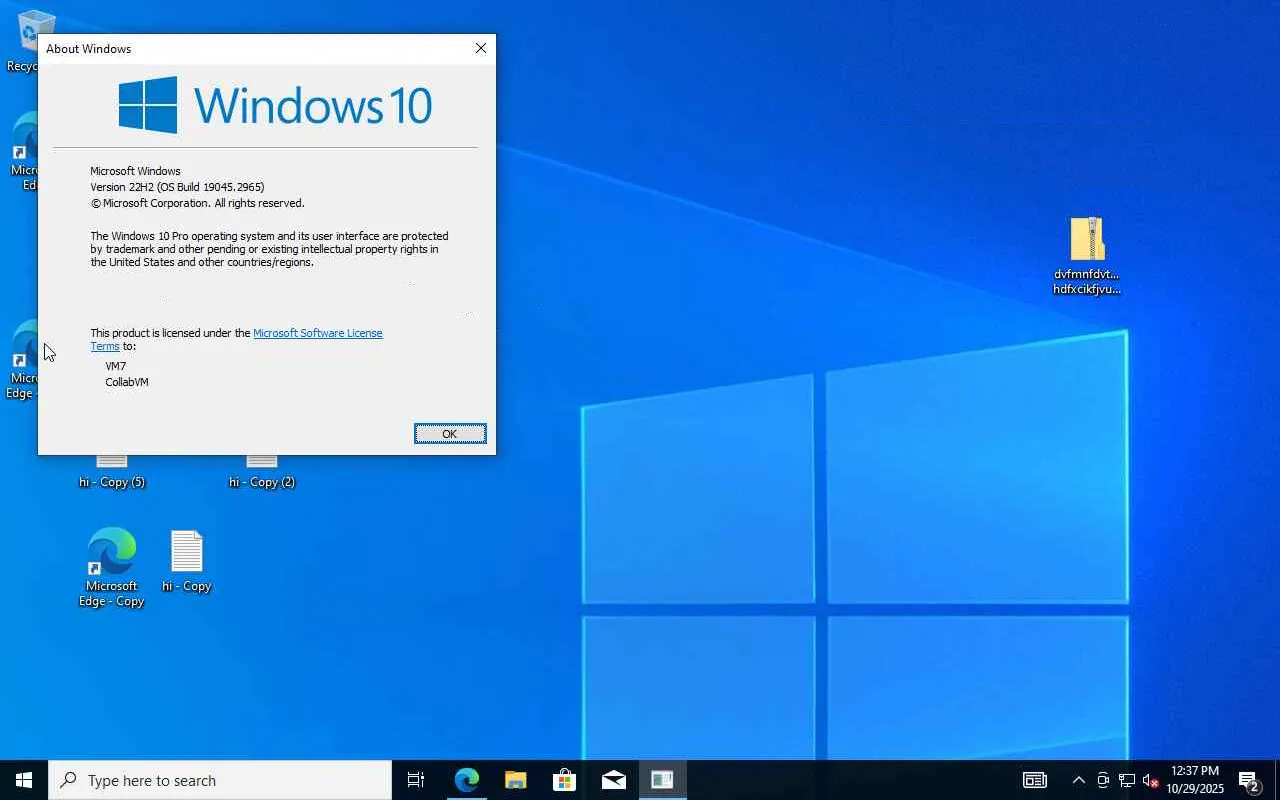Click OK in the About Windows dialog
The image size is (1280, 800).
point(450,433)
